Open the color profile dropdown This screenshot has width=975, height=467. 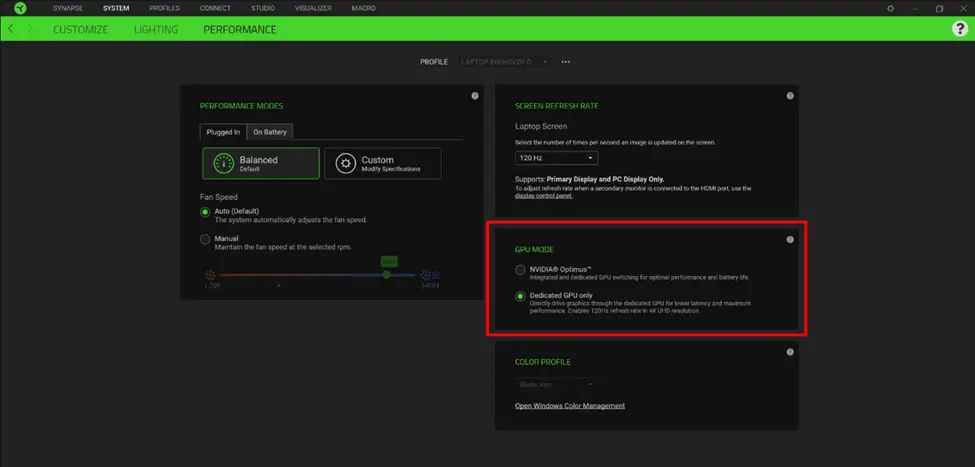[557, 384]
